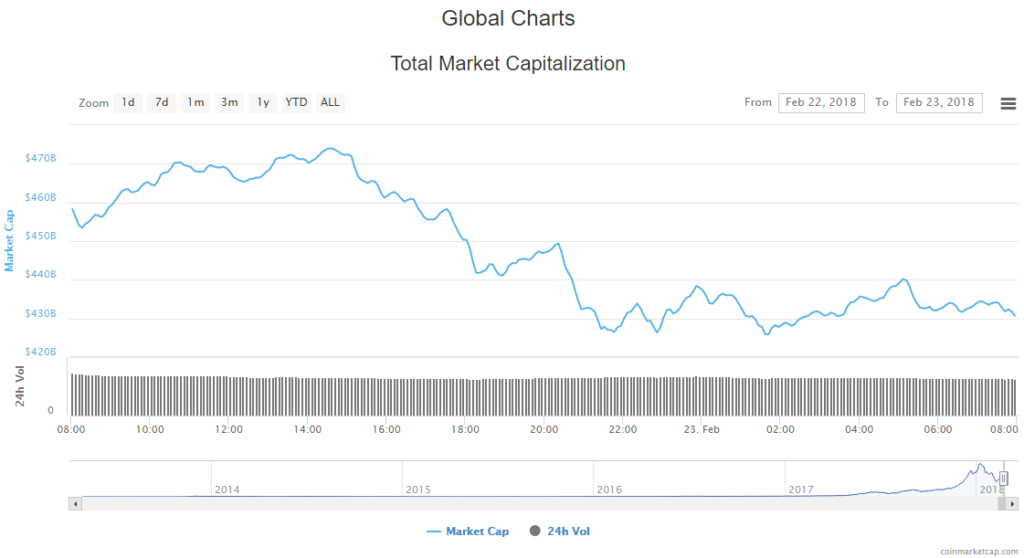Click the navigator range handle near 2018
This screenshot has width=1024, height=558.
pyautogui.click(x=1003, y=479)
